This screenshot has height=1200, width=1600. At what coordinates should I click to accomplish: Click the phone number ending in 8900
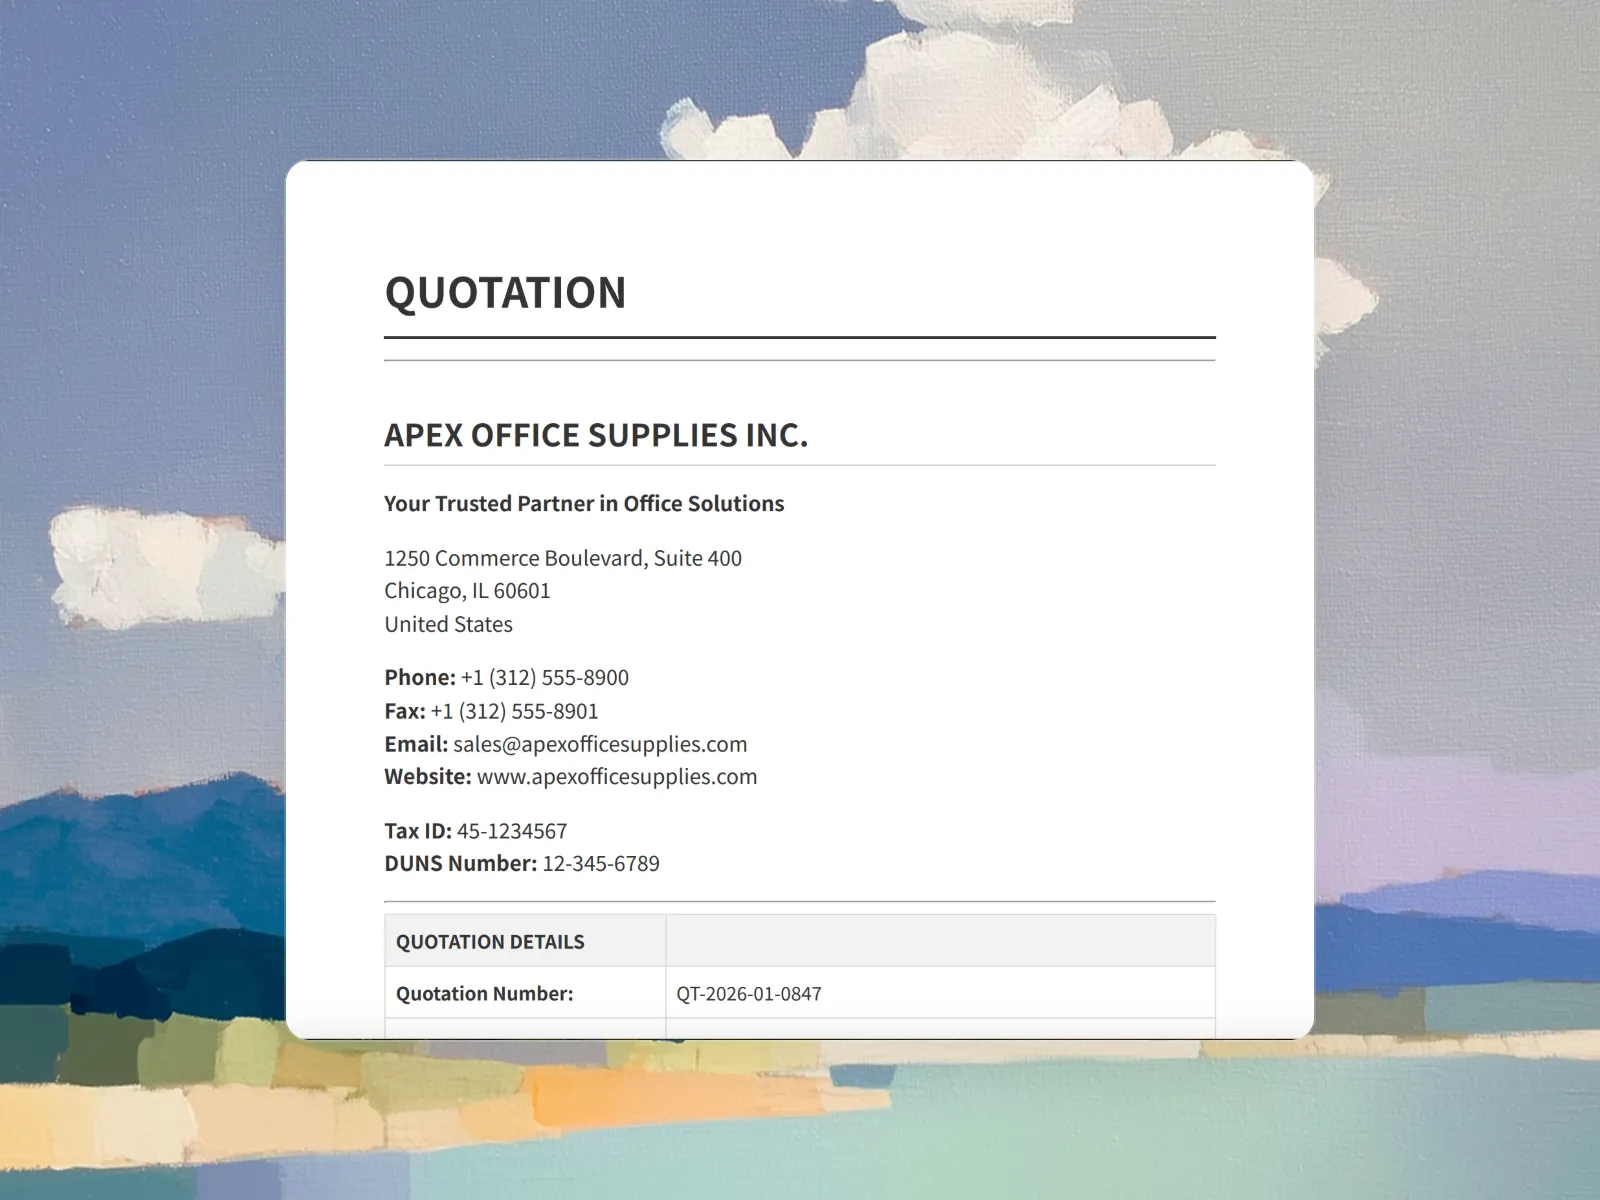point(545,678)
